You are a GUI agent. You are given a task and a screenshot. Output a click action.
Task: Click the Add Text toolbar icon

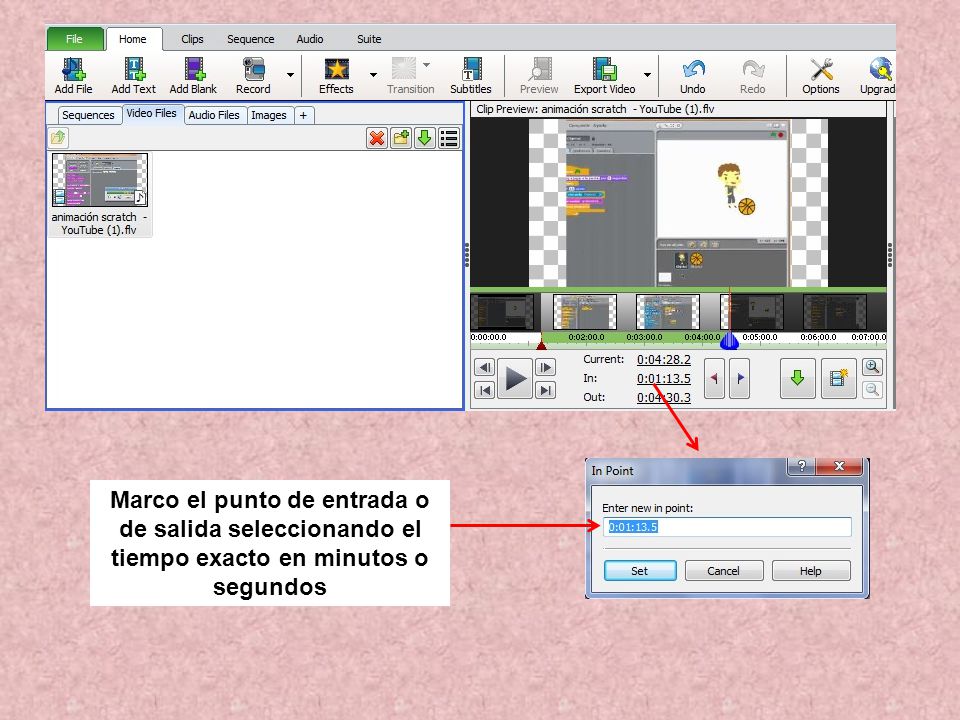134,69
